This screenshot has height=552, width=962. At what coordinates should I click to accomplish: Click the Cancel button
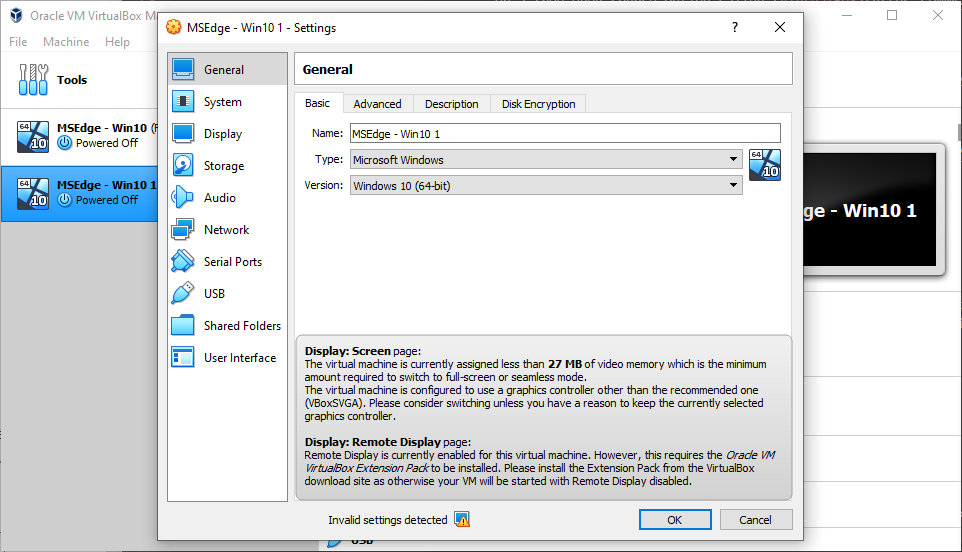[x=755, y=519]
